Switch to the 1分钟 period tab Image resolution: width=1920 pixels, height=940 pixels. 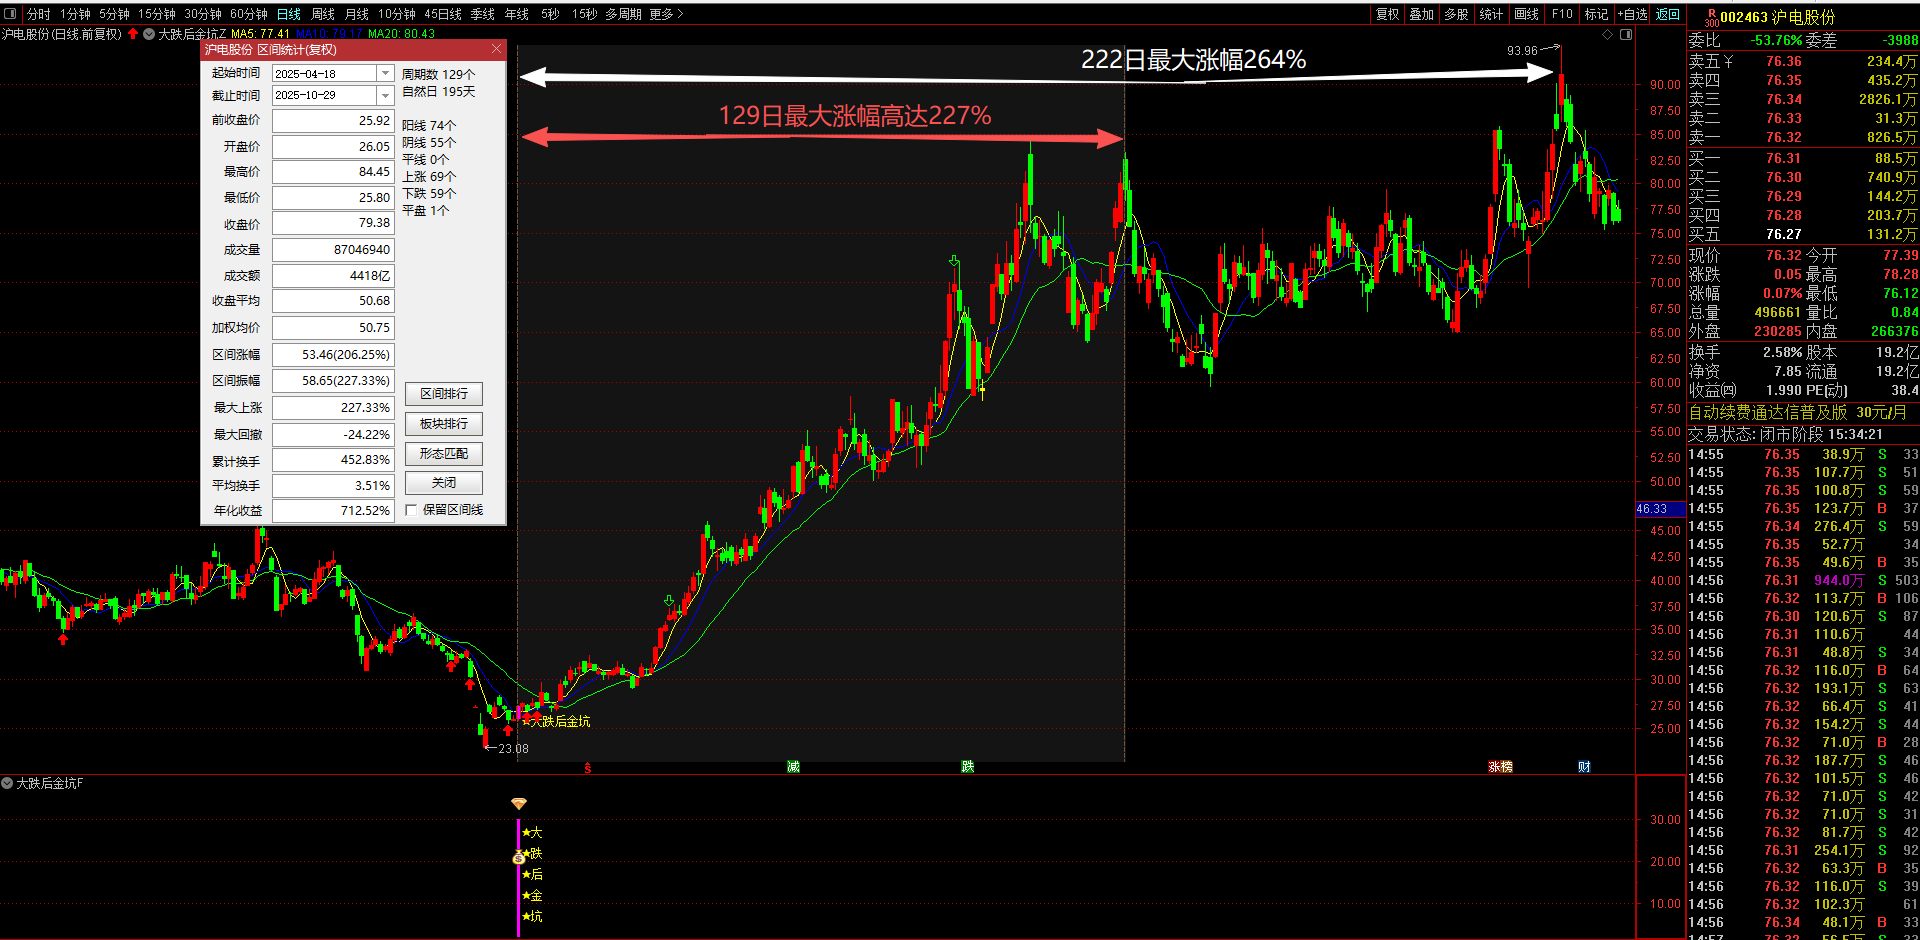[x=75, y=14]
